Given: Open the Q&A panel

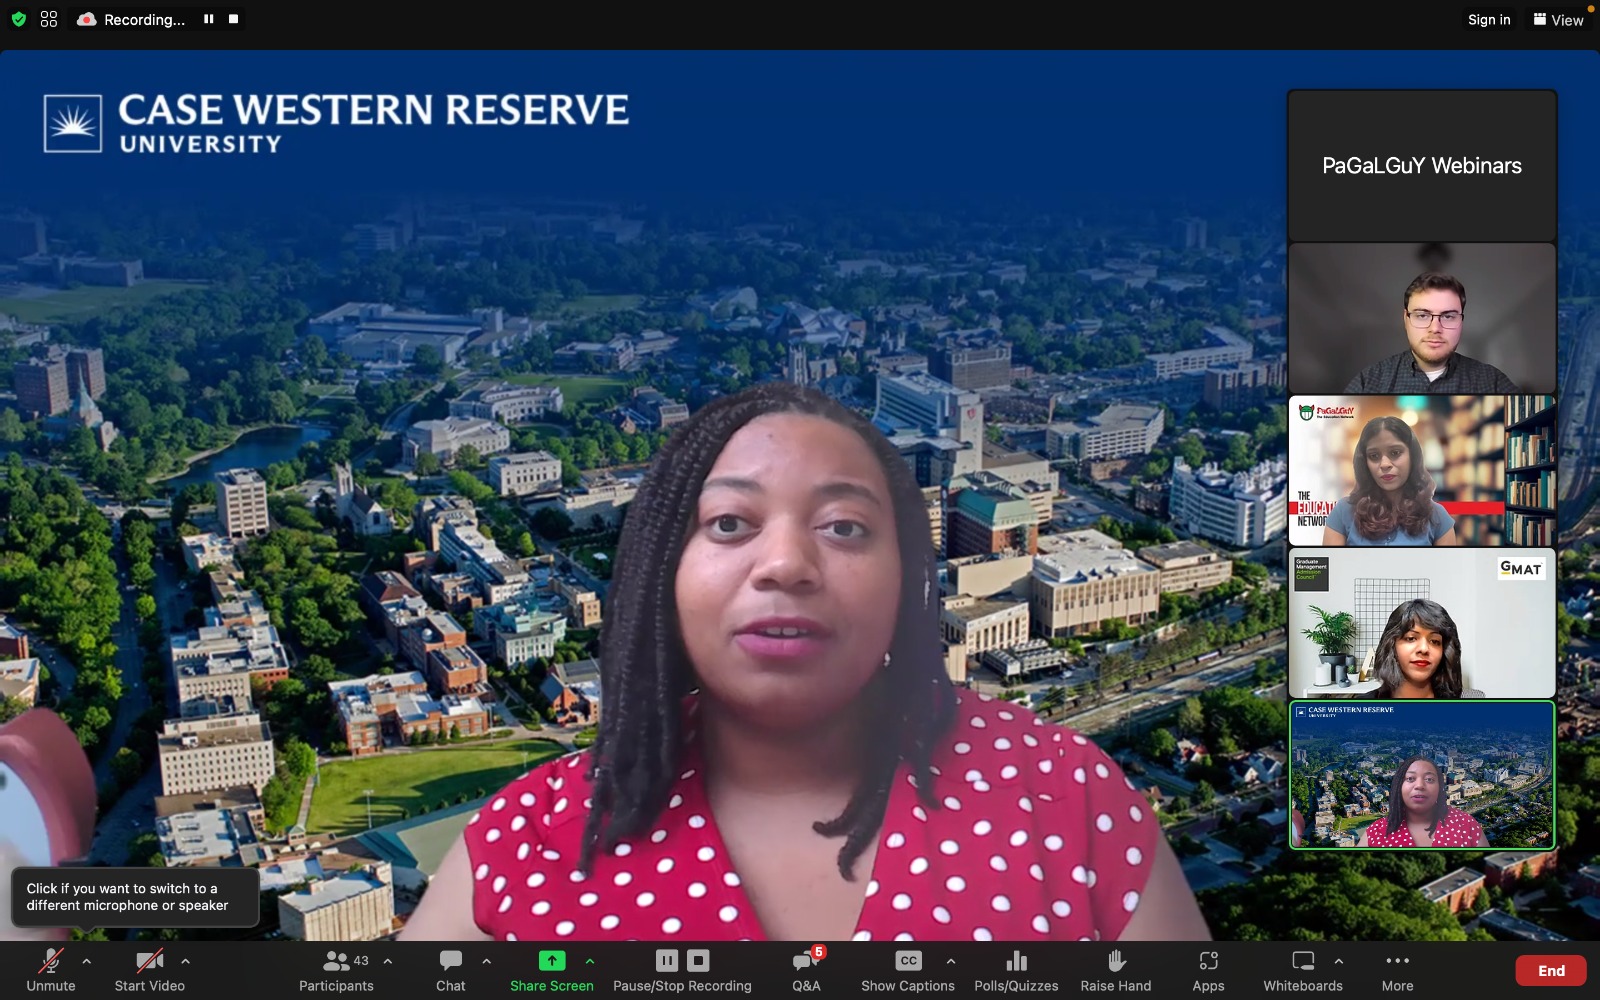Looking at the screenshot, I should pyautogui.click(x=807, y=970).
